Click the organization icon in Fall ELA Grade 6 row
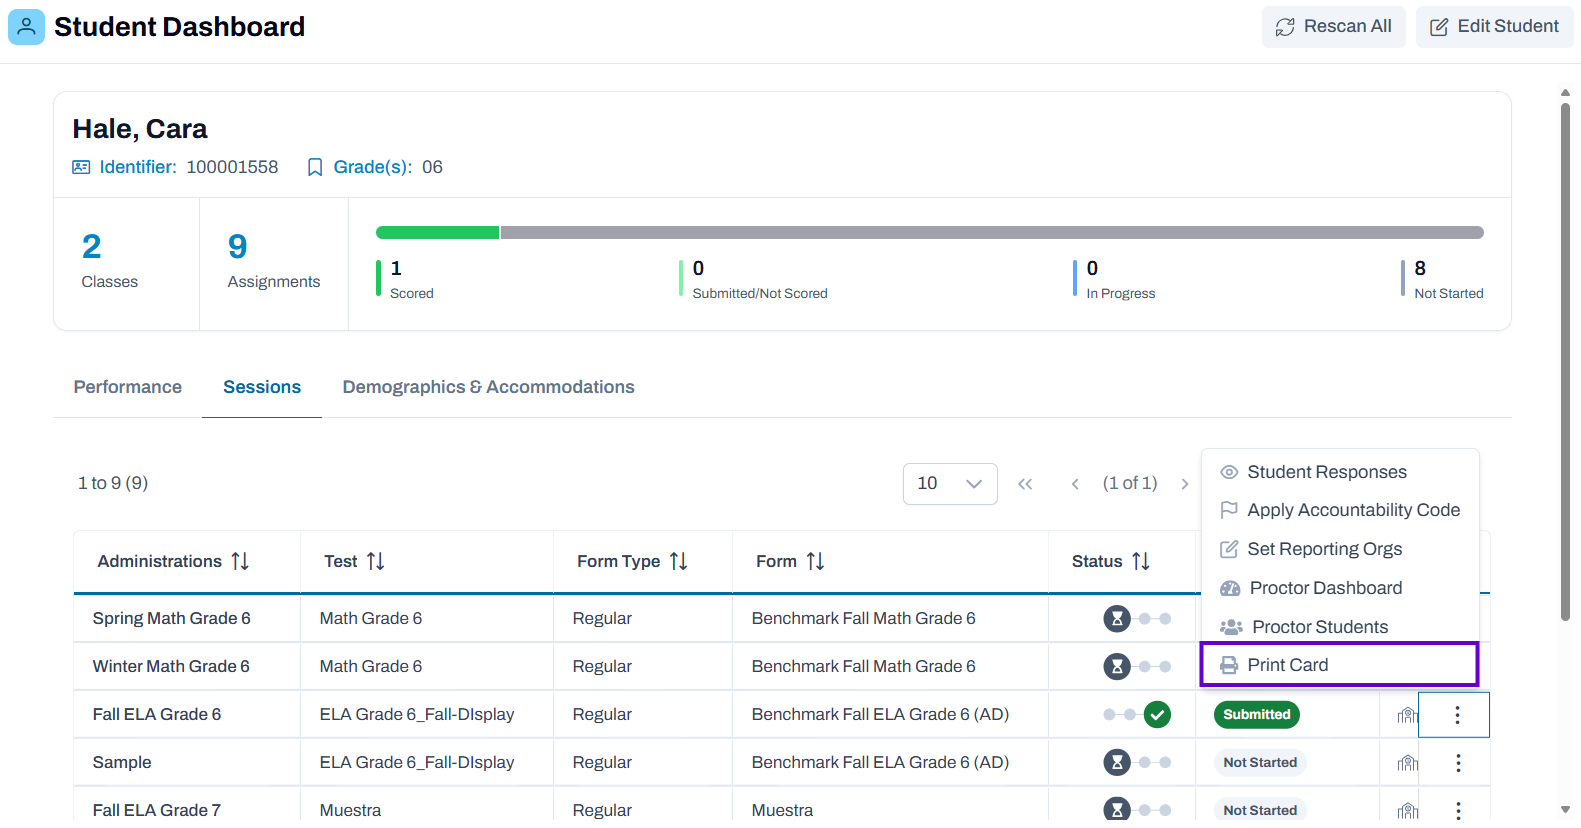1581x828 pixels. coord(1407,714)
